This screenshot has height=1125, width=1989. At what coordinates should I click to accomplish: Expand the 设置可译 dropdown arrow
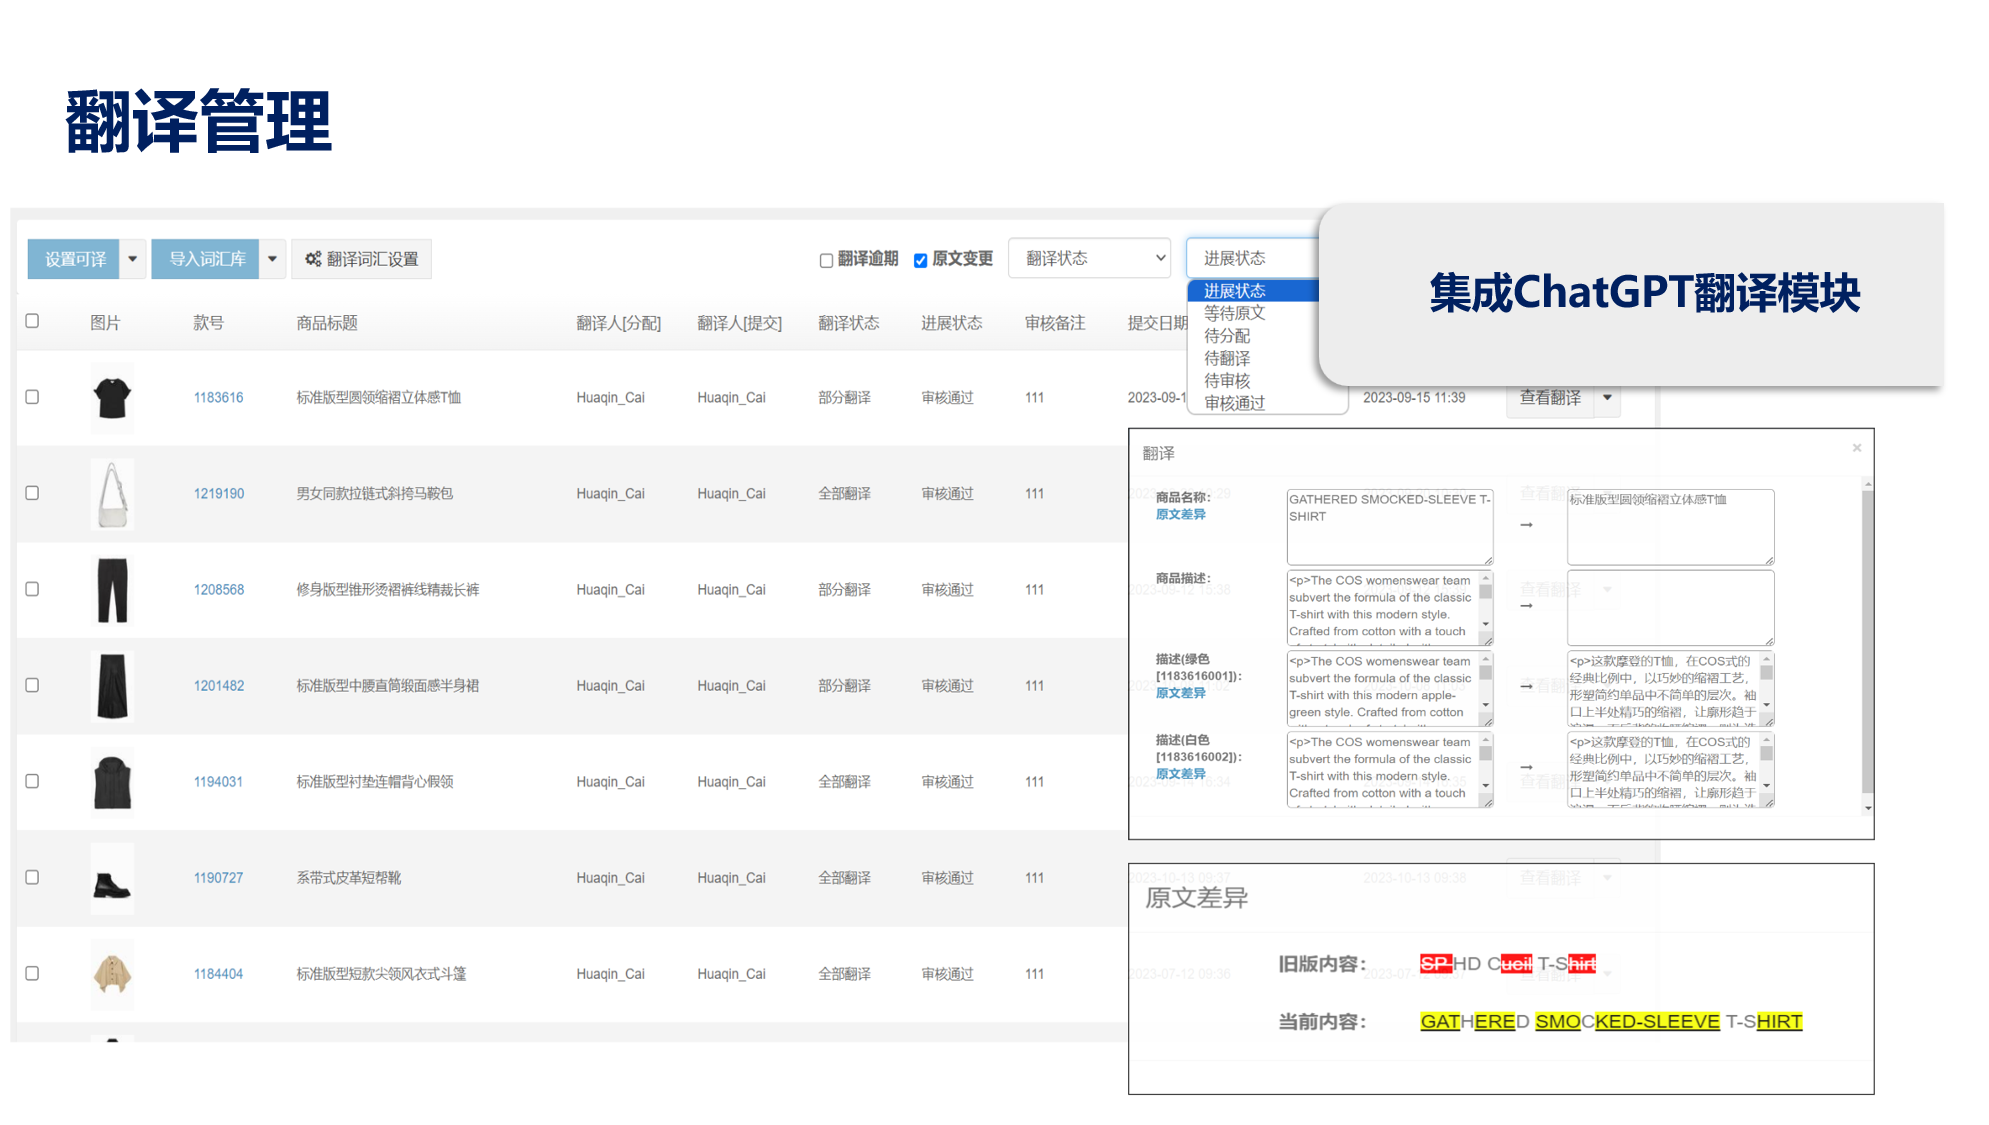click(x=132, y=259)
